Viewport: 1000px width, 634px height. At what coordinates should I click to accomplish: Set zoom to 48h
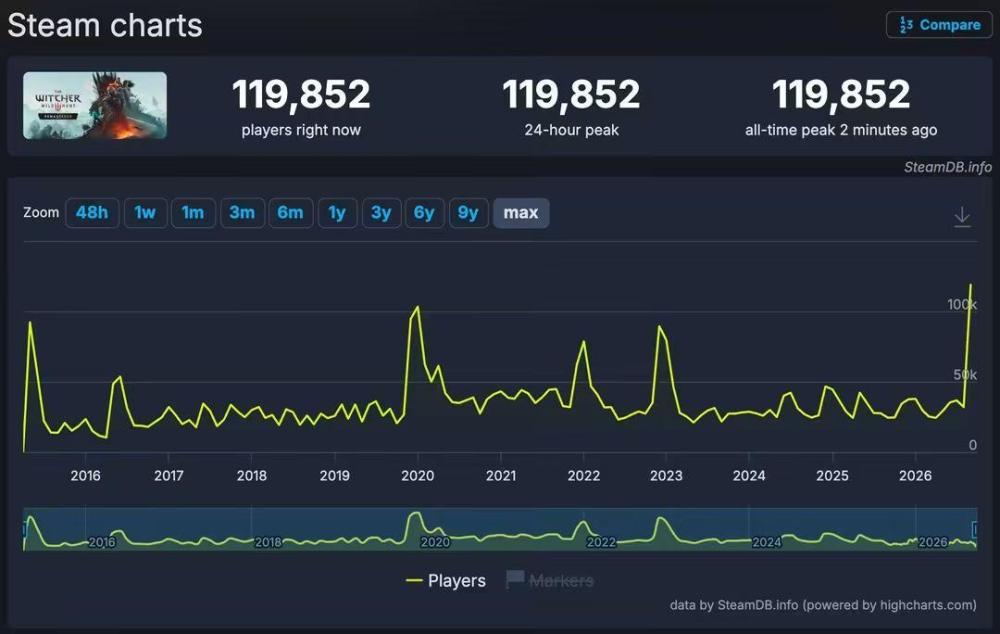(x=92, y=212)
